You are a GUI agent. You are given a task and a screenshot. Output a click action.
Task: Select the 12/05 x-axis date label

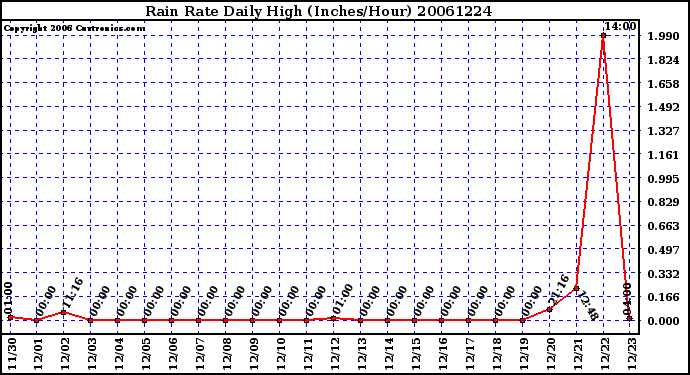tap(146, 354)
